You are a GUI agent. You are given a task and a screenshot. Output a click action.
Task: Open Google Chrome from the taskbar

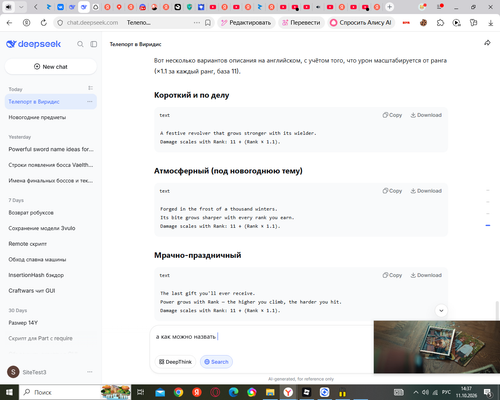(x=178, y=392)
